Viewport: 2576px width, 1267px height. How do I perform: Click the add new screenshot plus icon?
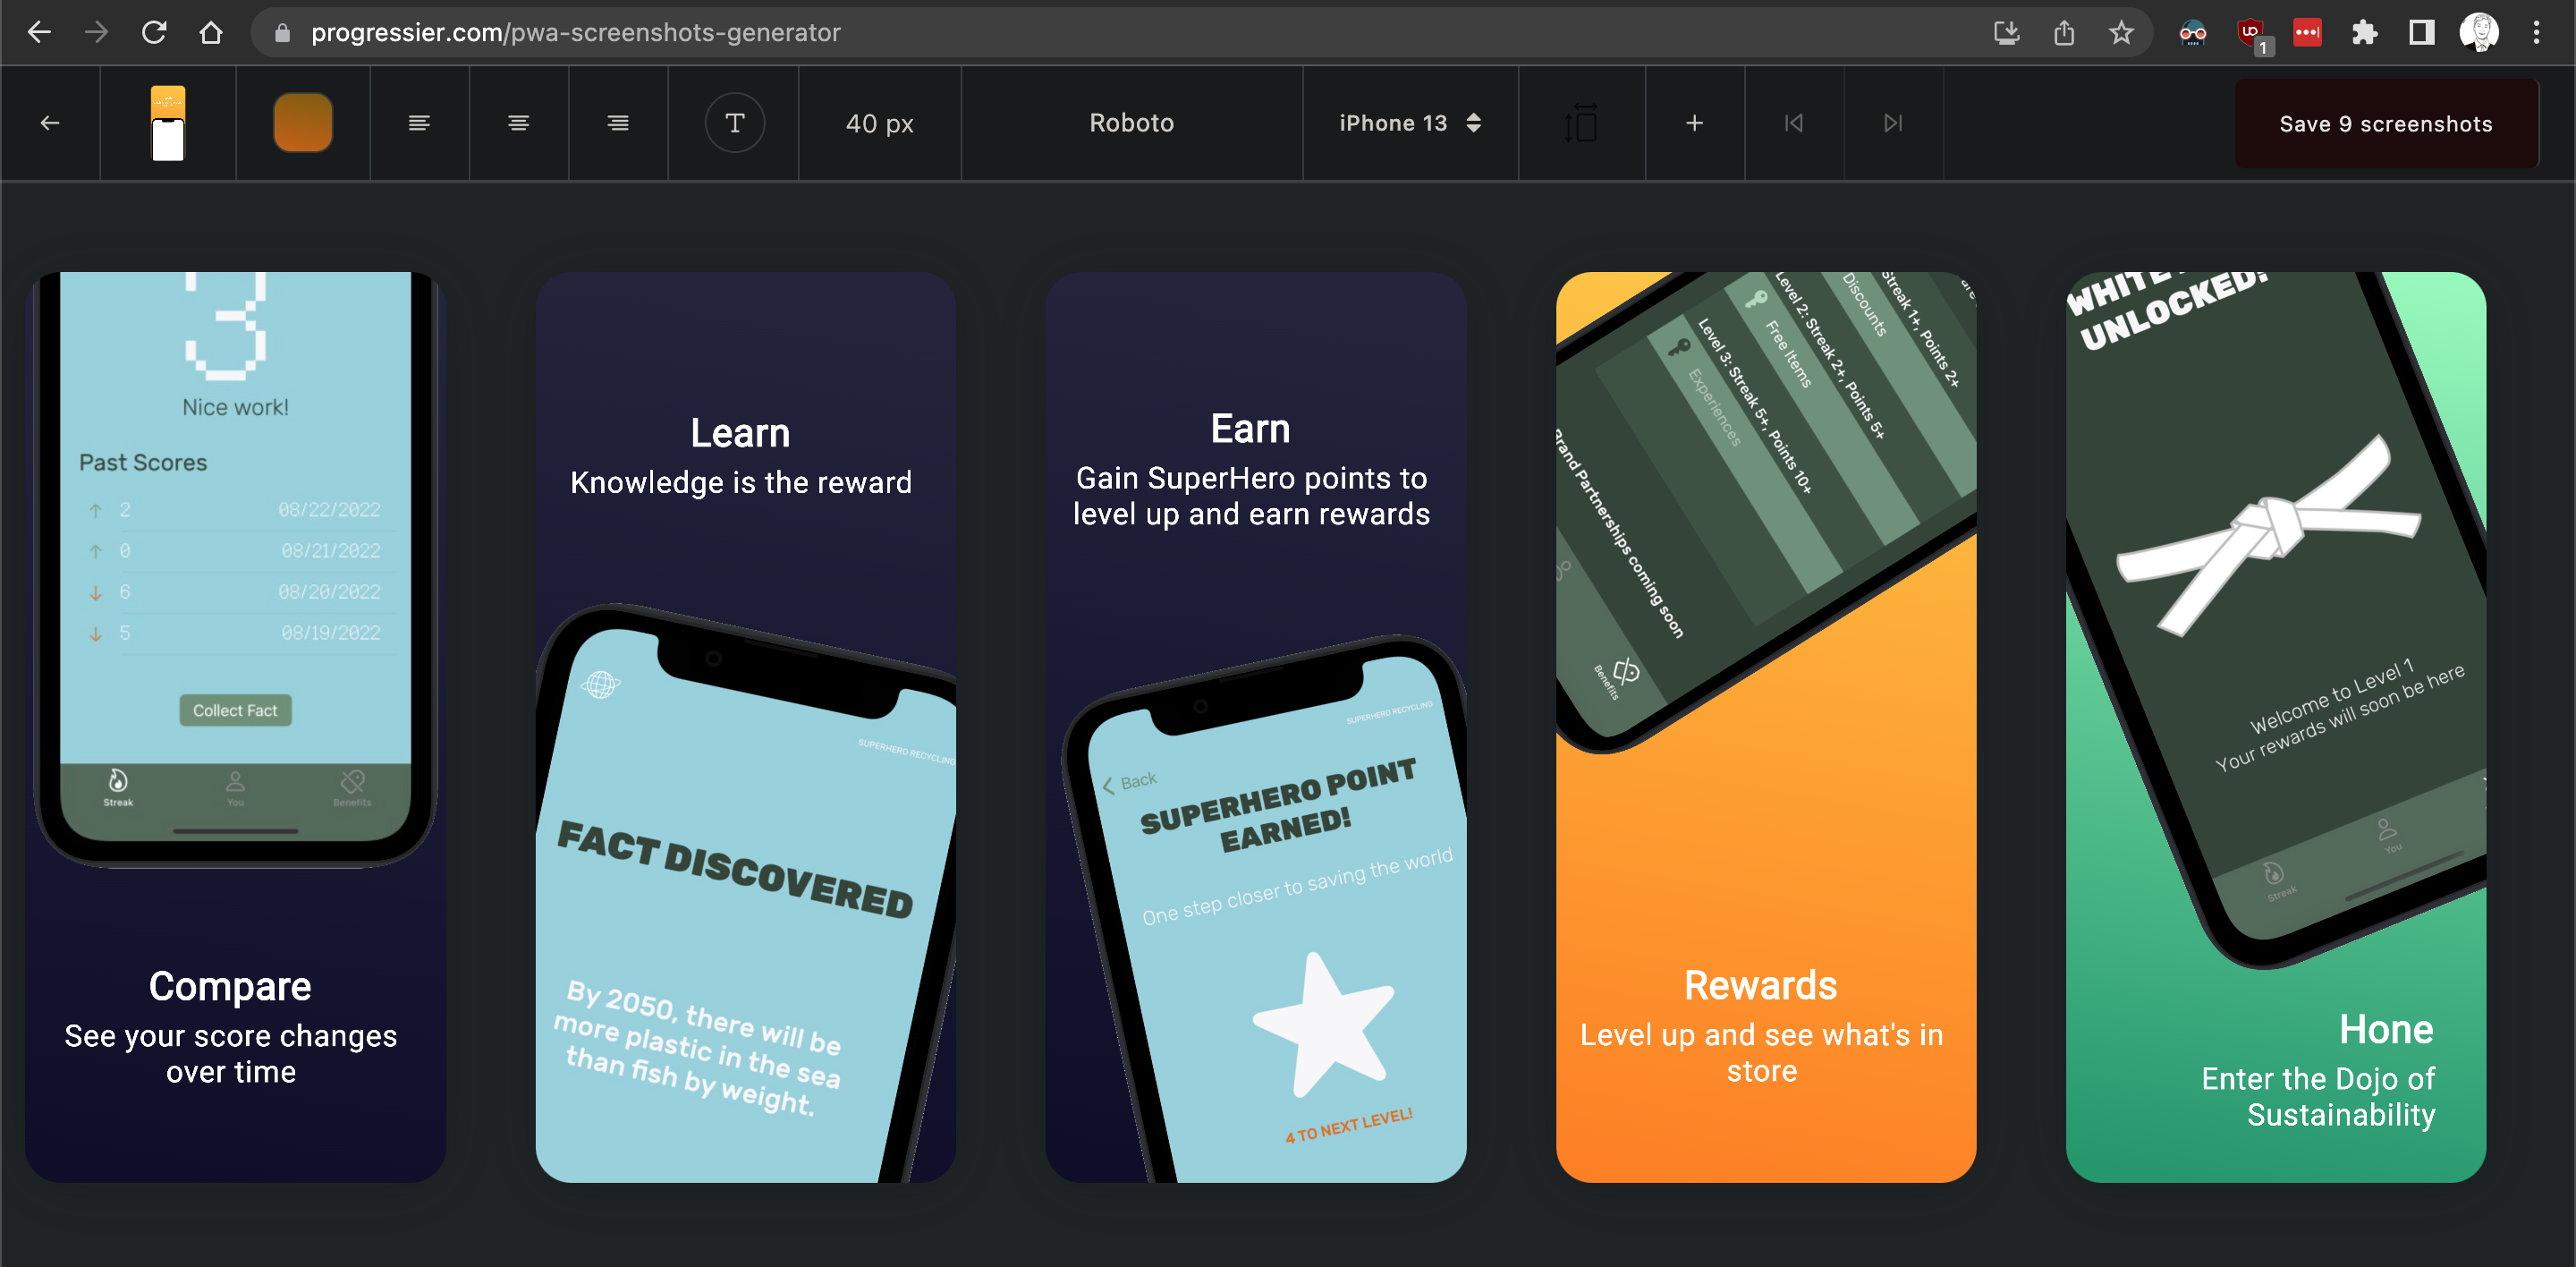[1694, 123]
